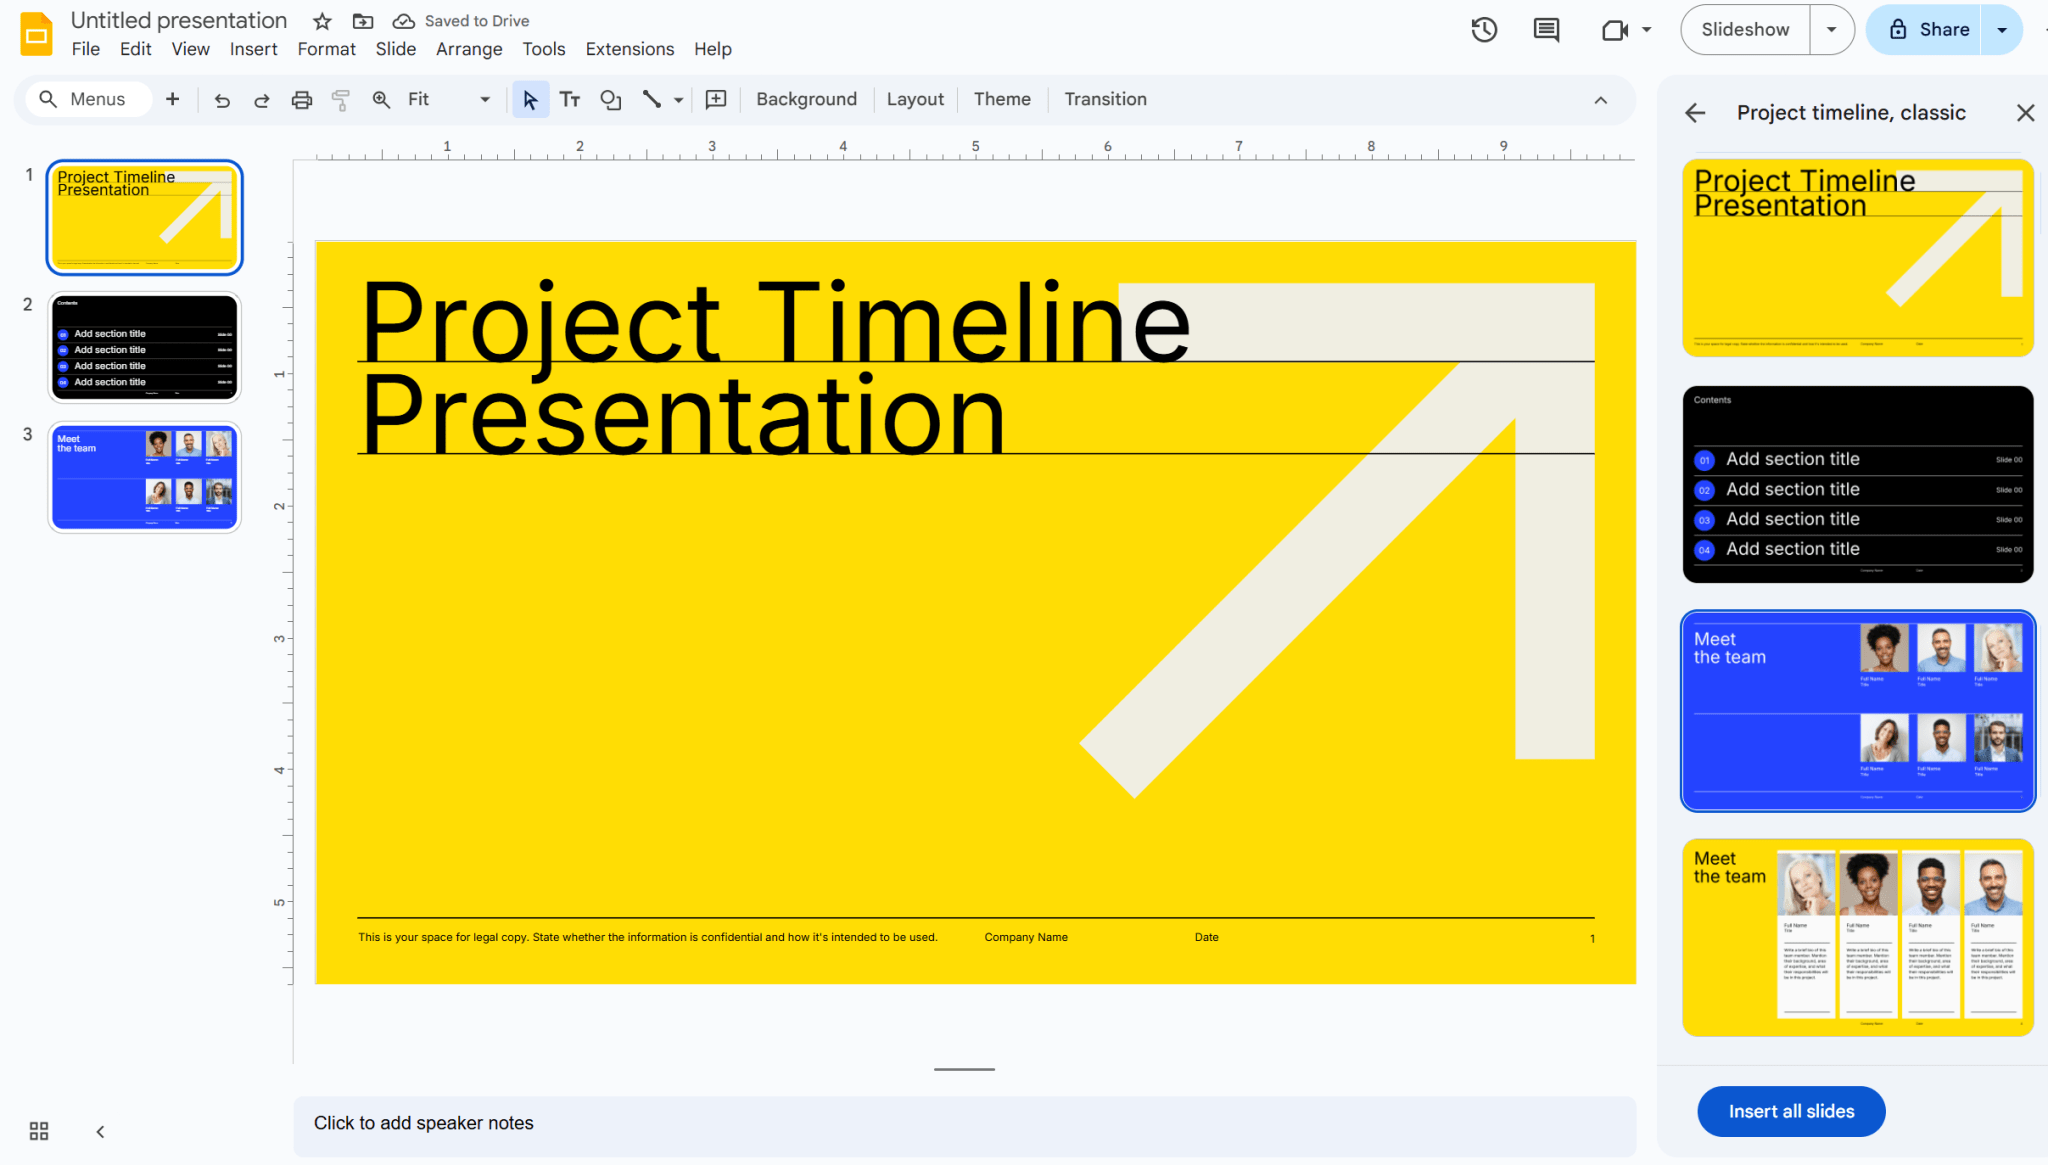
Task: Activate the Select cursor tool
Action: pyautogui.click(x=531, y=99)
